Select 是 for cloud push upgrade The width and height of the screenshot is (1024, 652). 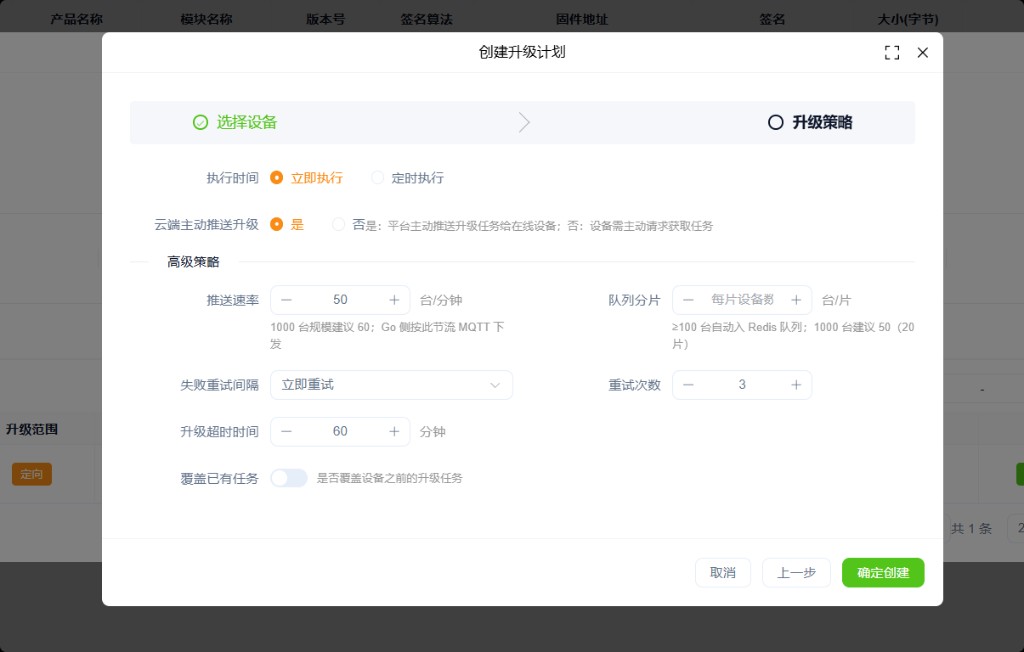point(287,225)
